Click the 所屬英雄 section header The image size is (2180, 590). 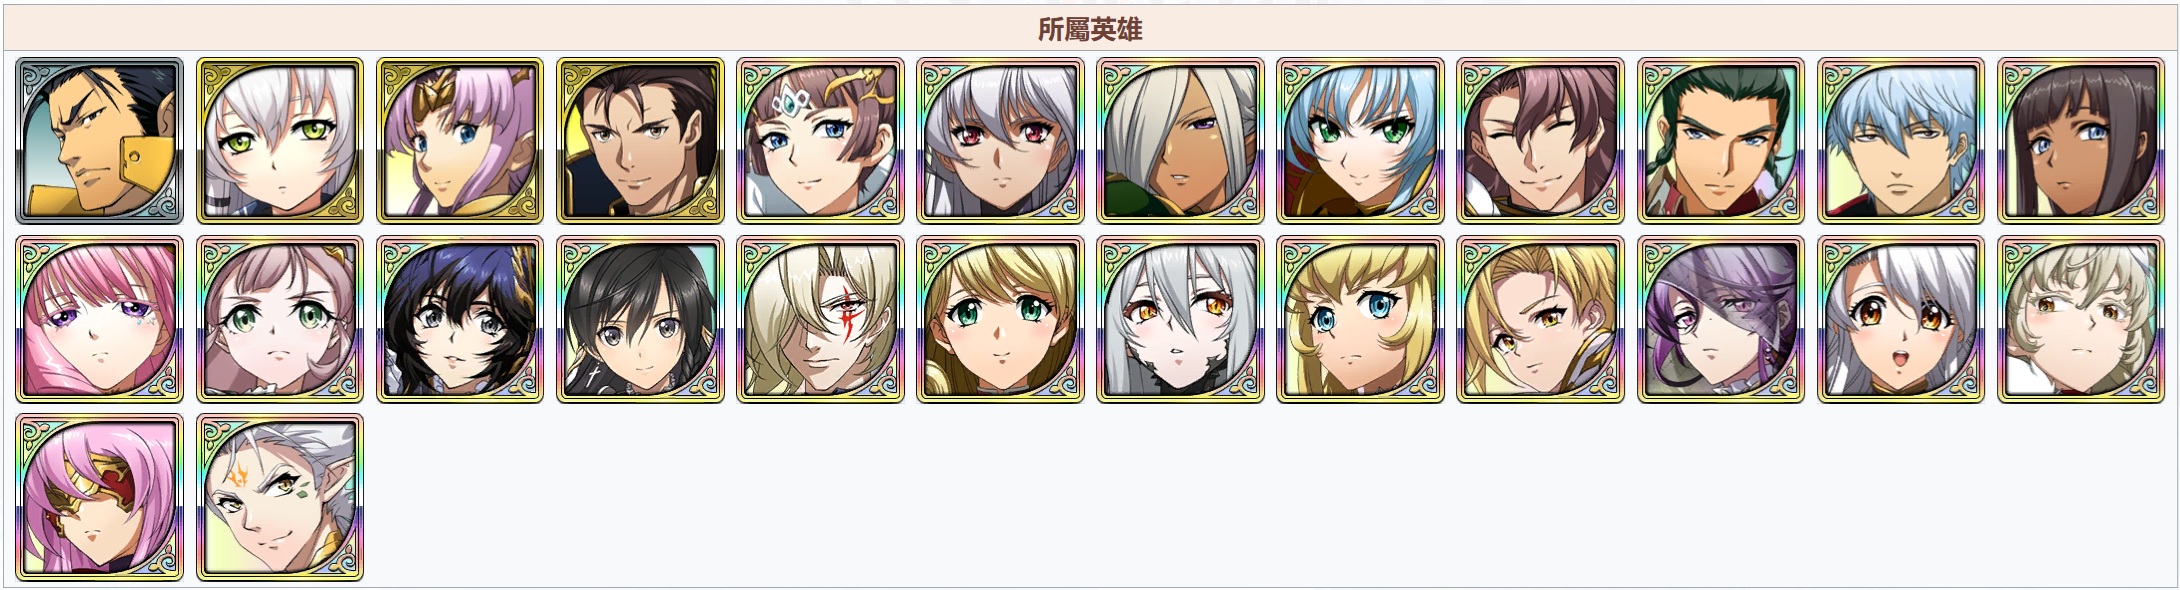(1090, 29)
